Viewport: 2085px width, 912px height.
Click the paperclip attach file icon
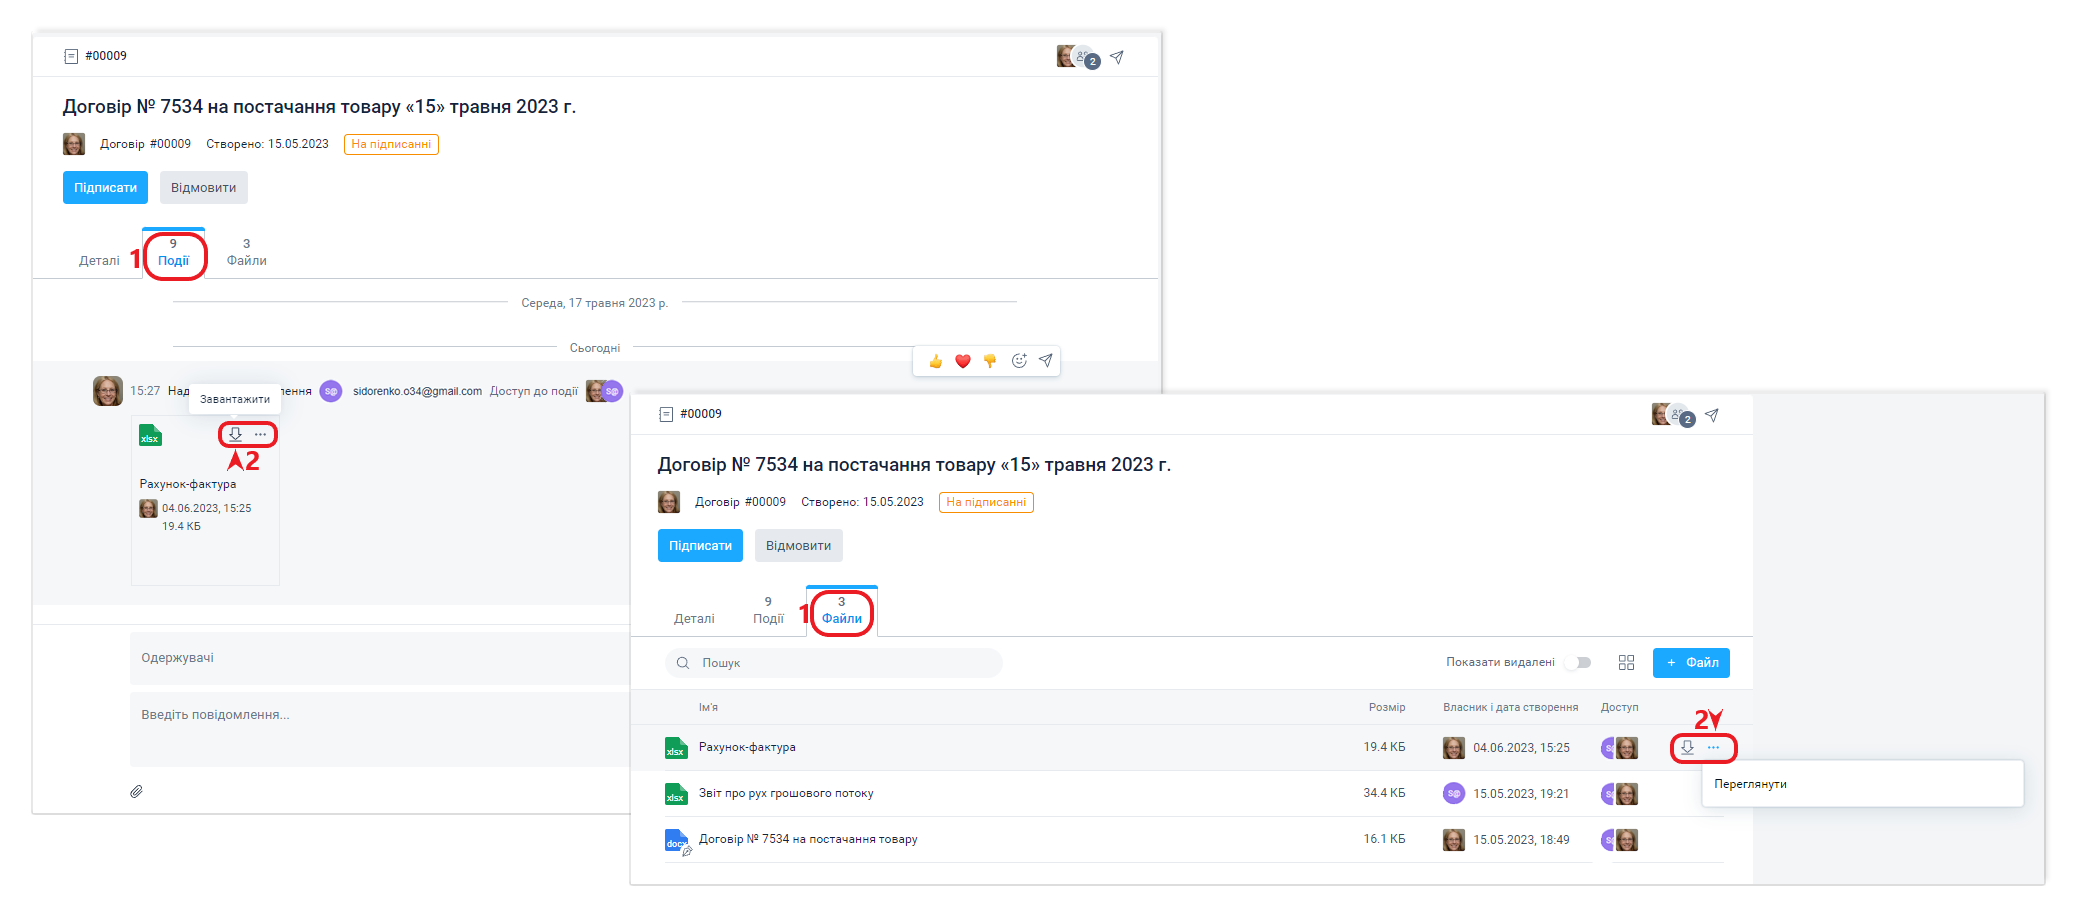coord(137,791)
